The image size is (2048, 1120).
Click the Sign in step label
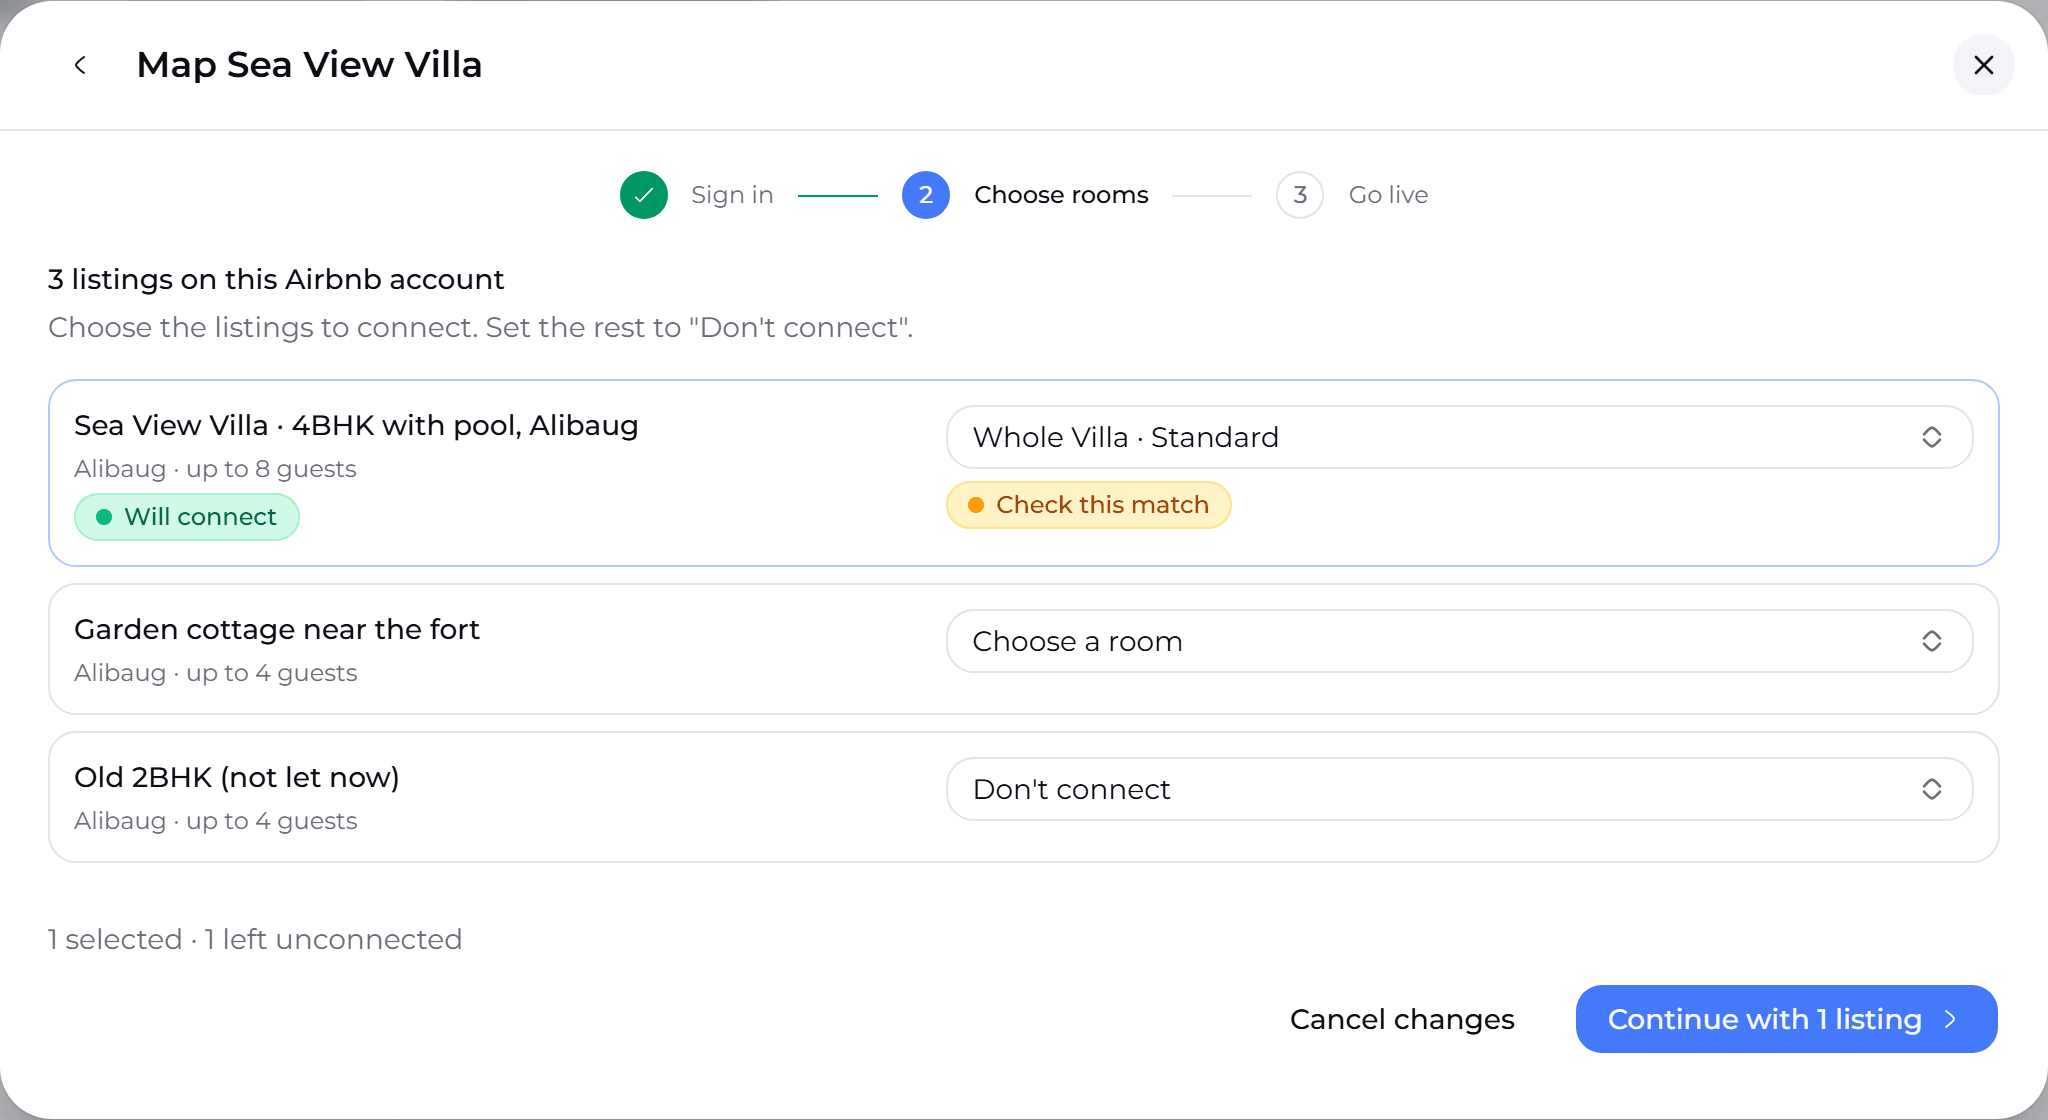[732, 195]
